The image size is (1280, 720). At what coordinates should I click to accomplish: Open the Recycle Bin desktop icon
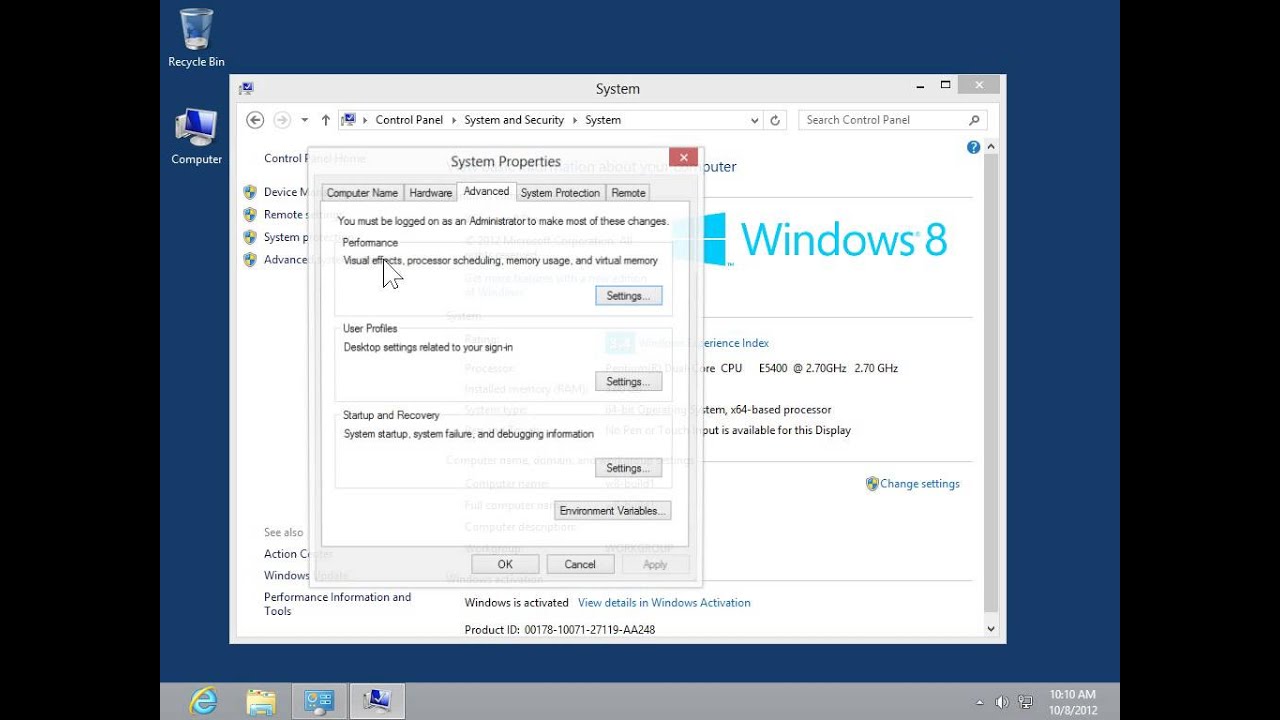(196, 39)
